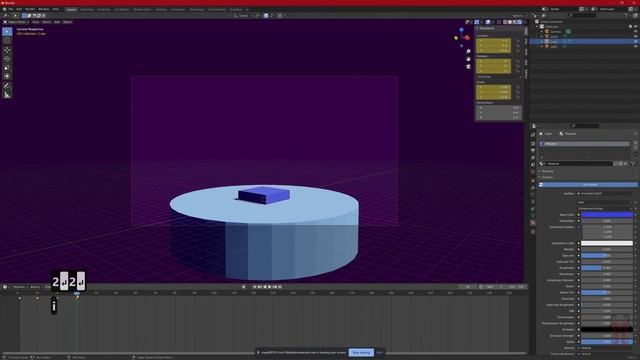Viewport: 640px width, 360px height.
Task: Switch to the Animation workspace tab
Action: 178,9
